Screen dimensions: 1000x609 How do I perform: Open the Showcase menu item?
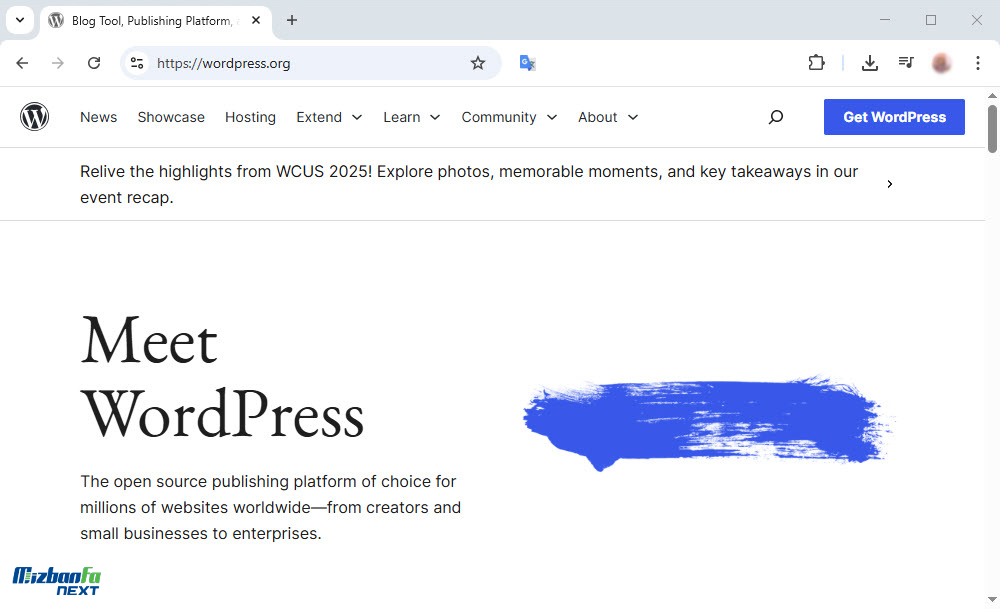171,117
